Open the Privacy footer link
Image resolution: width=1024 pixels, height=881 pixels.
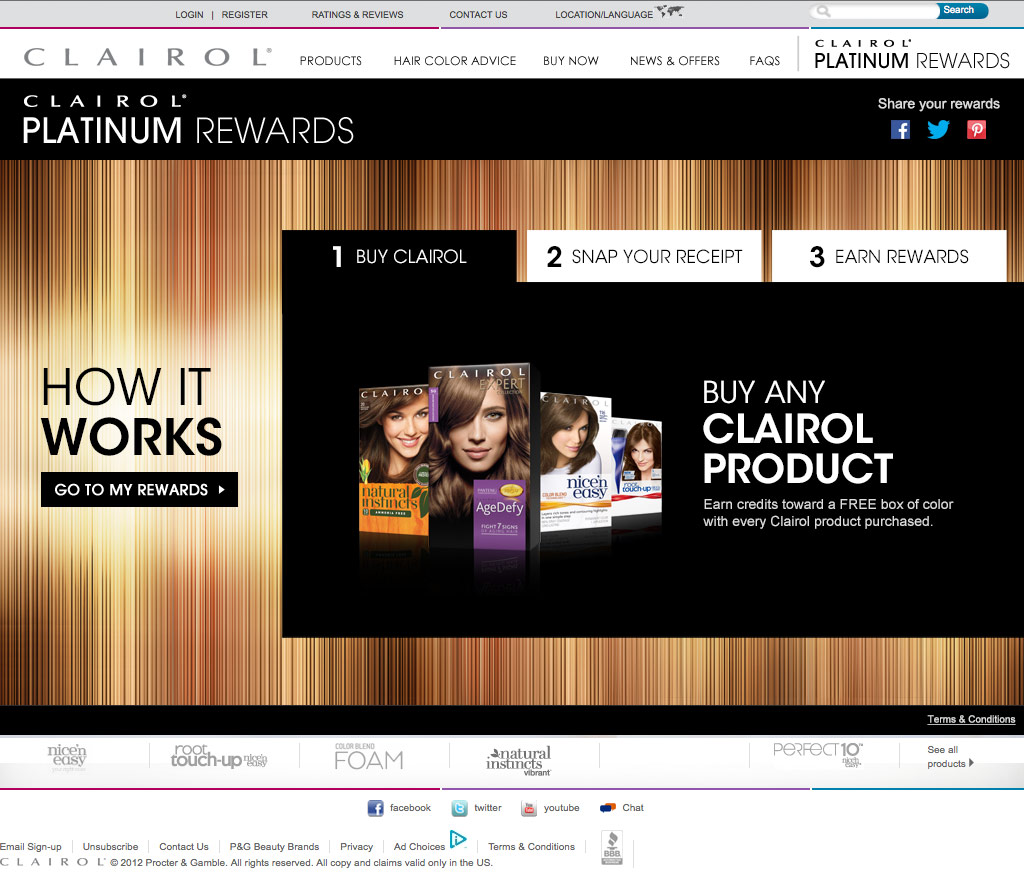point(357,846)
